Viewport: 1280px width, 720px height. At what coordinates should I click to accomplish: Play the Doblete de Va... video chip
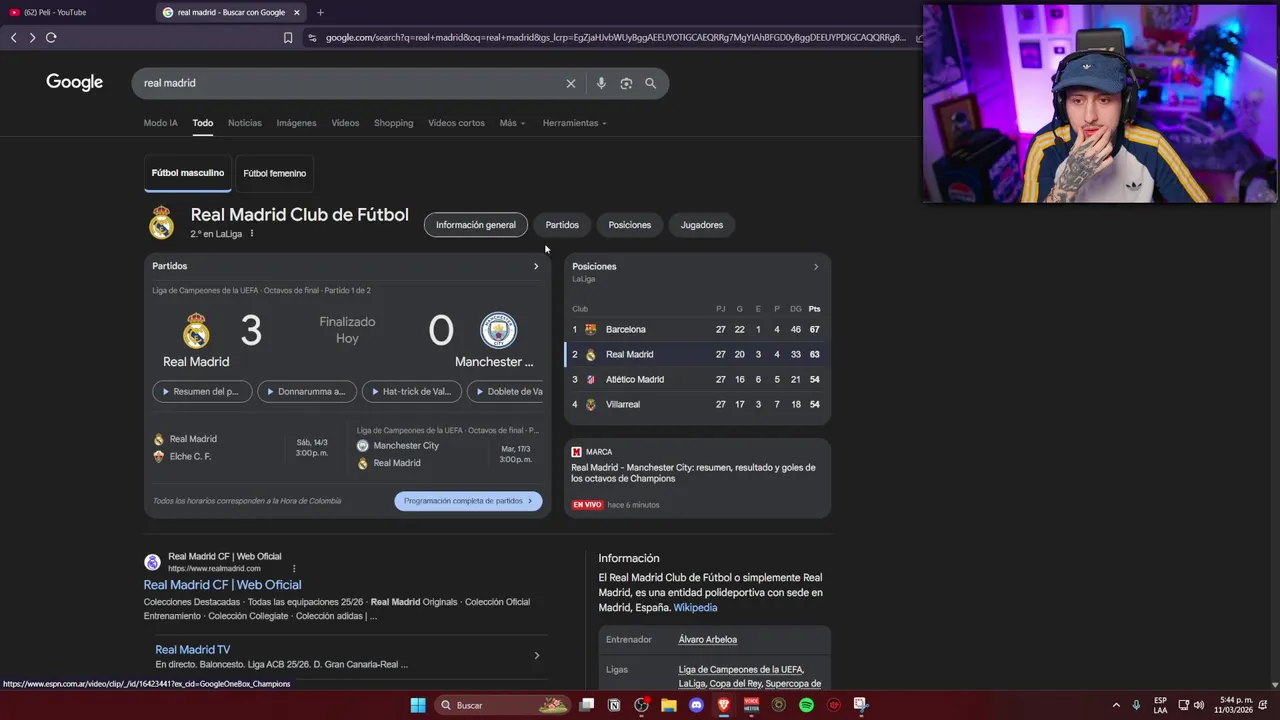505,392
